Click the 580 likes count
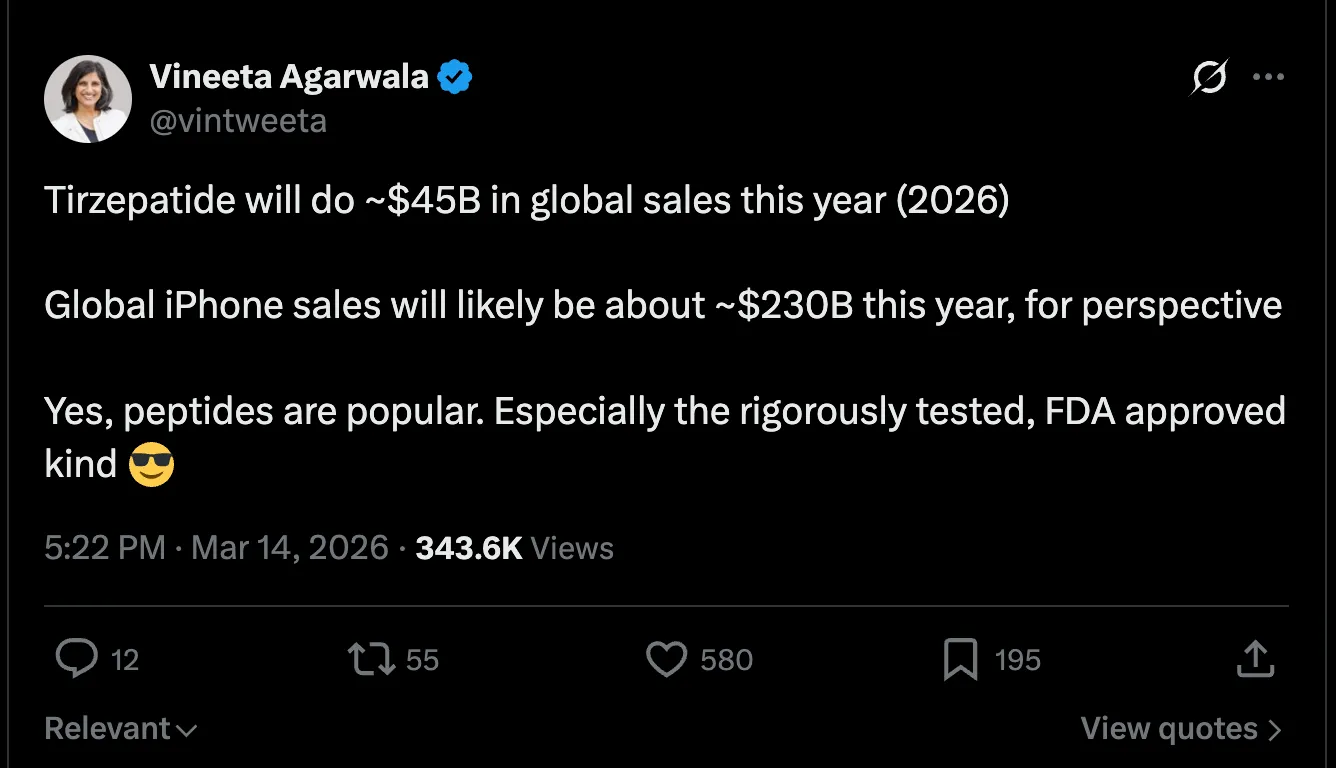Image resolution: width=1336 pixels, height=768 pixels. pos(726,660)
